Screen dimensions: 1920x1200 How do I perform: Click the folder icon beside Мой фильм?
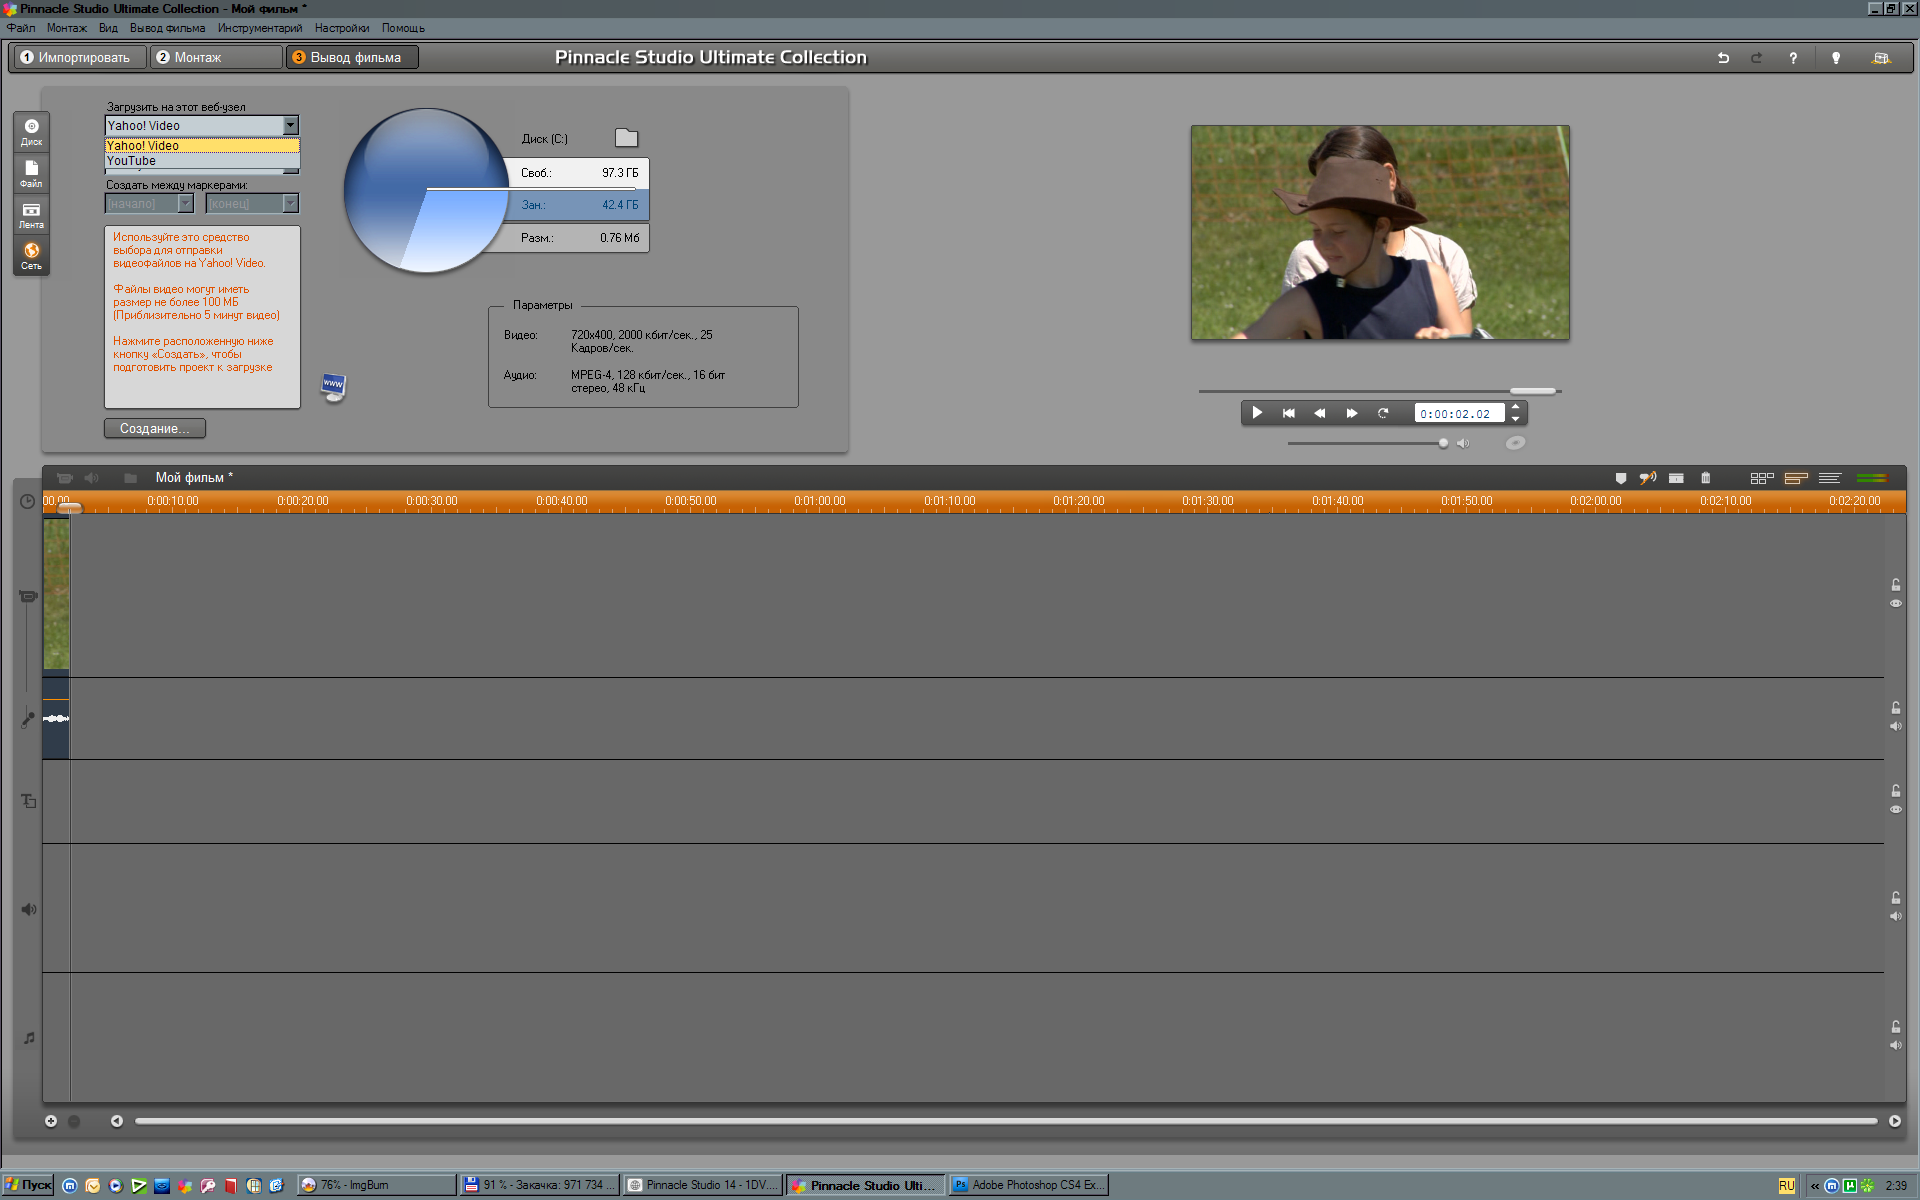[x=130, y=478]
